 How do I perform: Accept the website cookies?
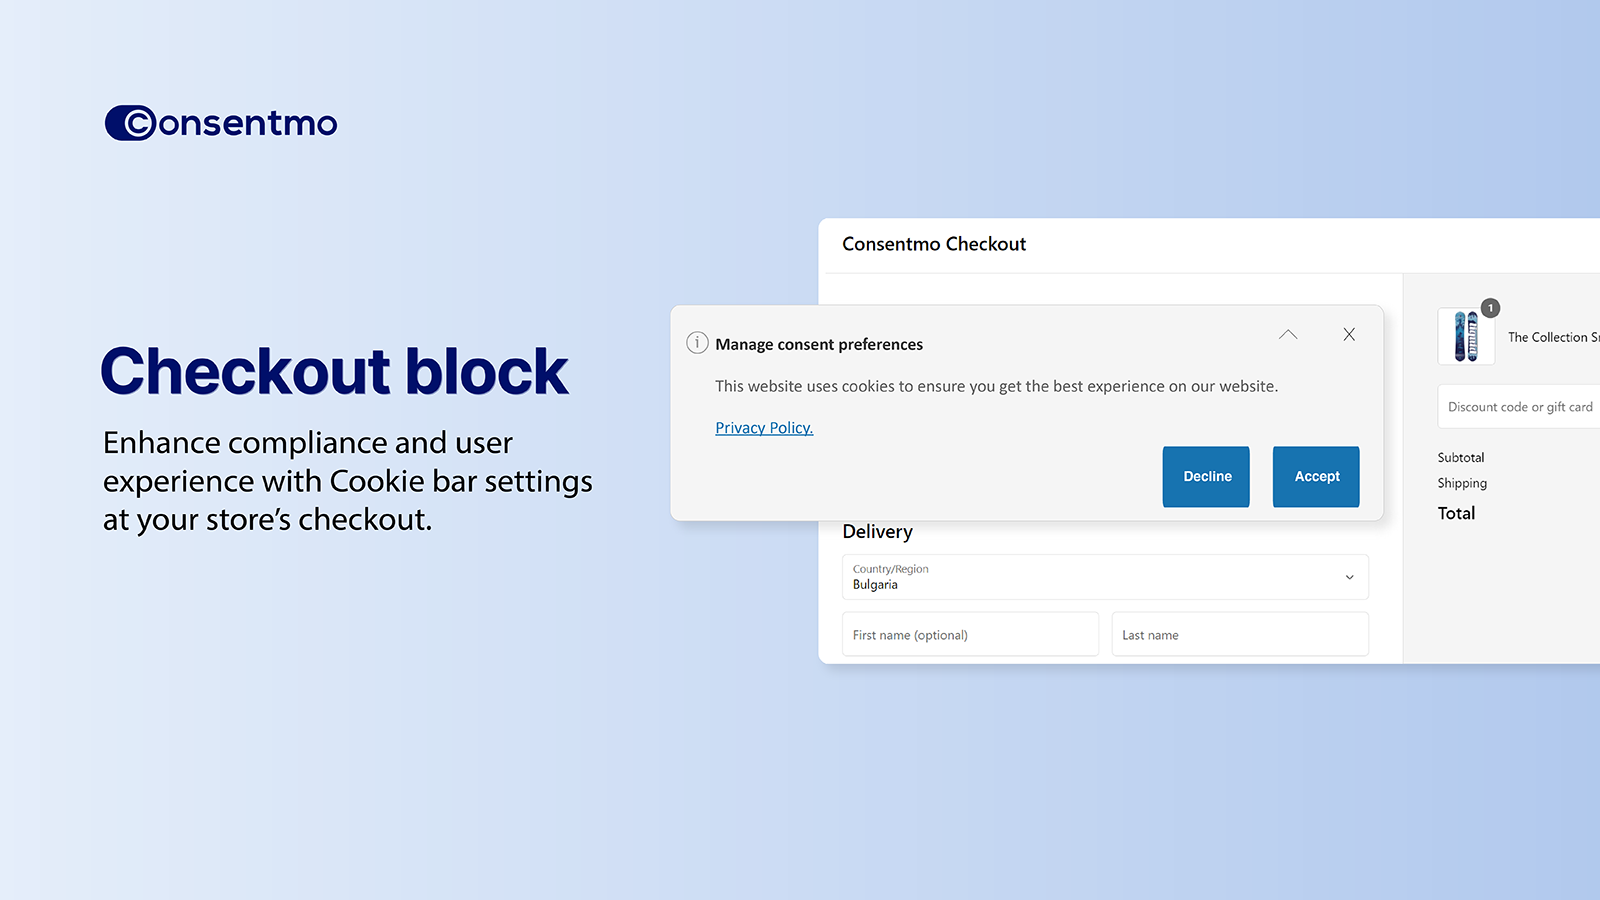(1315, 476)
